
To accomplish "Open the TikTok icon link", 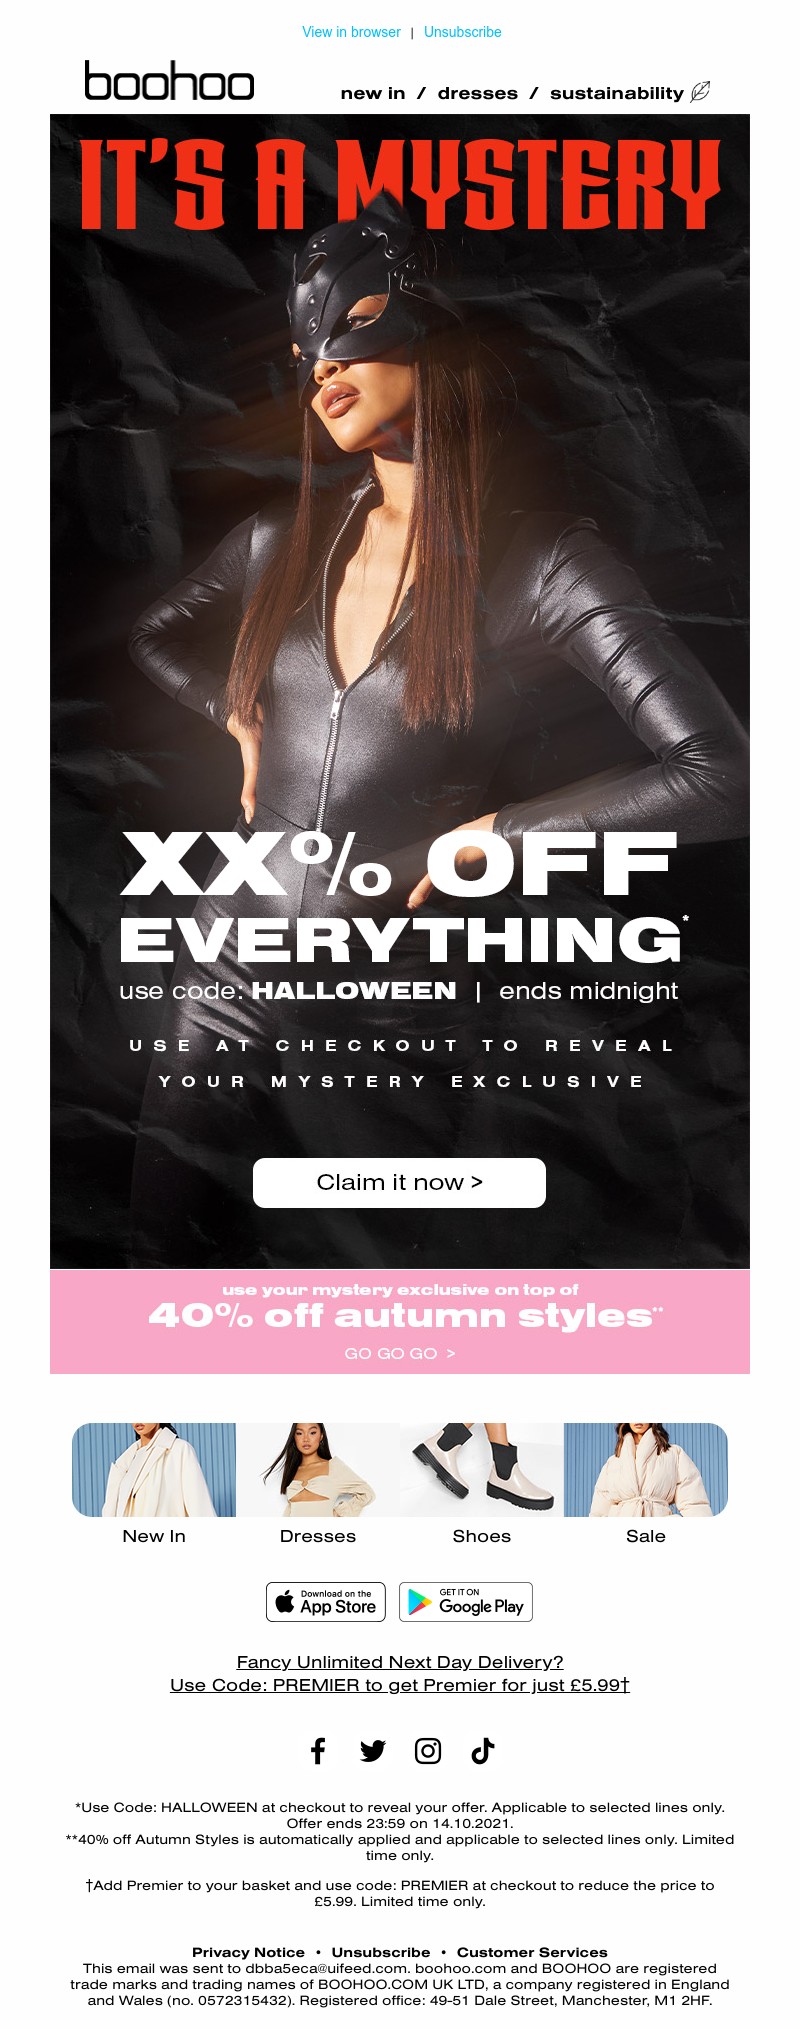I will 483,1751.
